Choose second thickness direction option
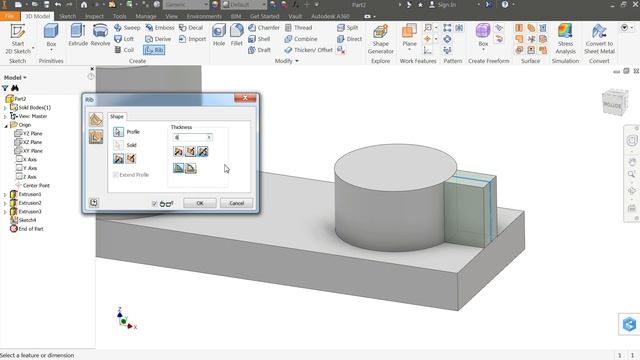 tap(191, 151)
